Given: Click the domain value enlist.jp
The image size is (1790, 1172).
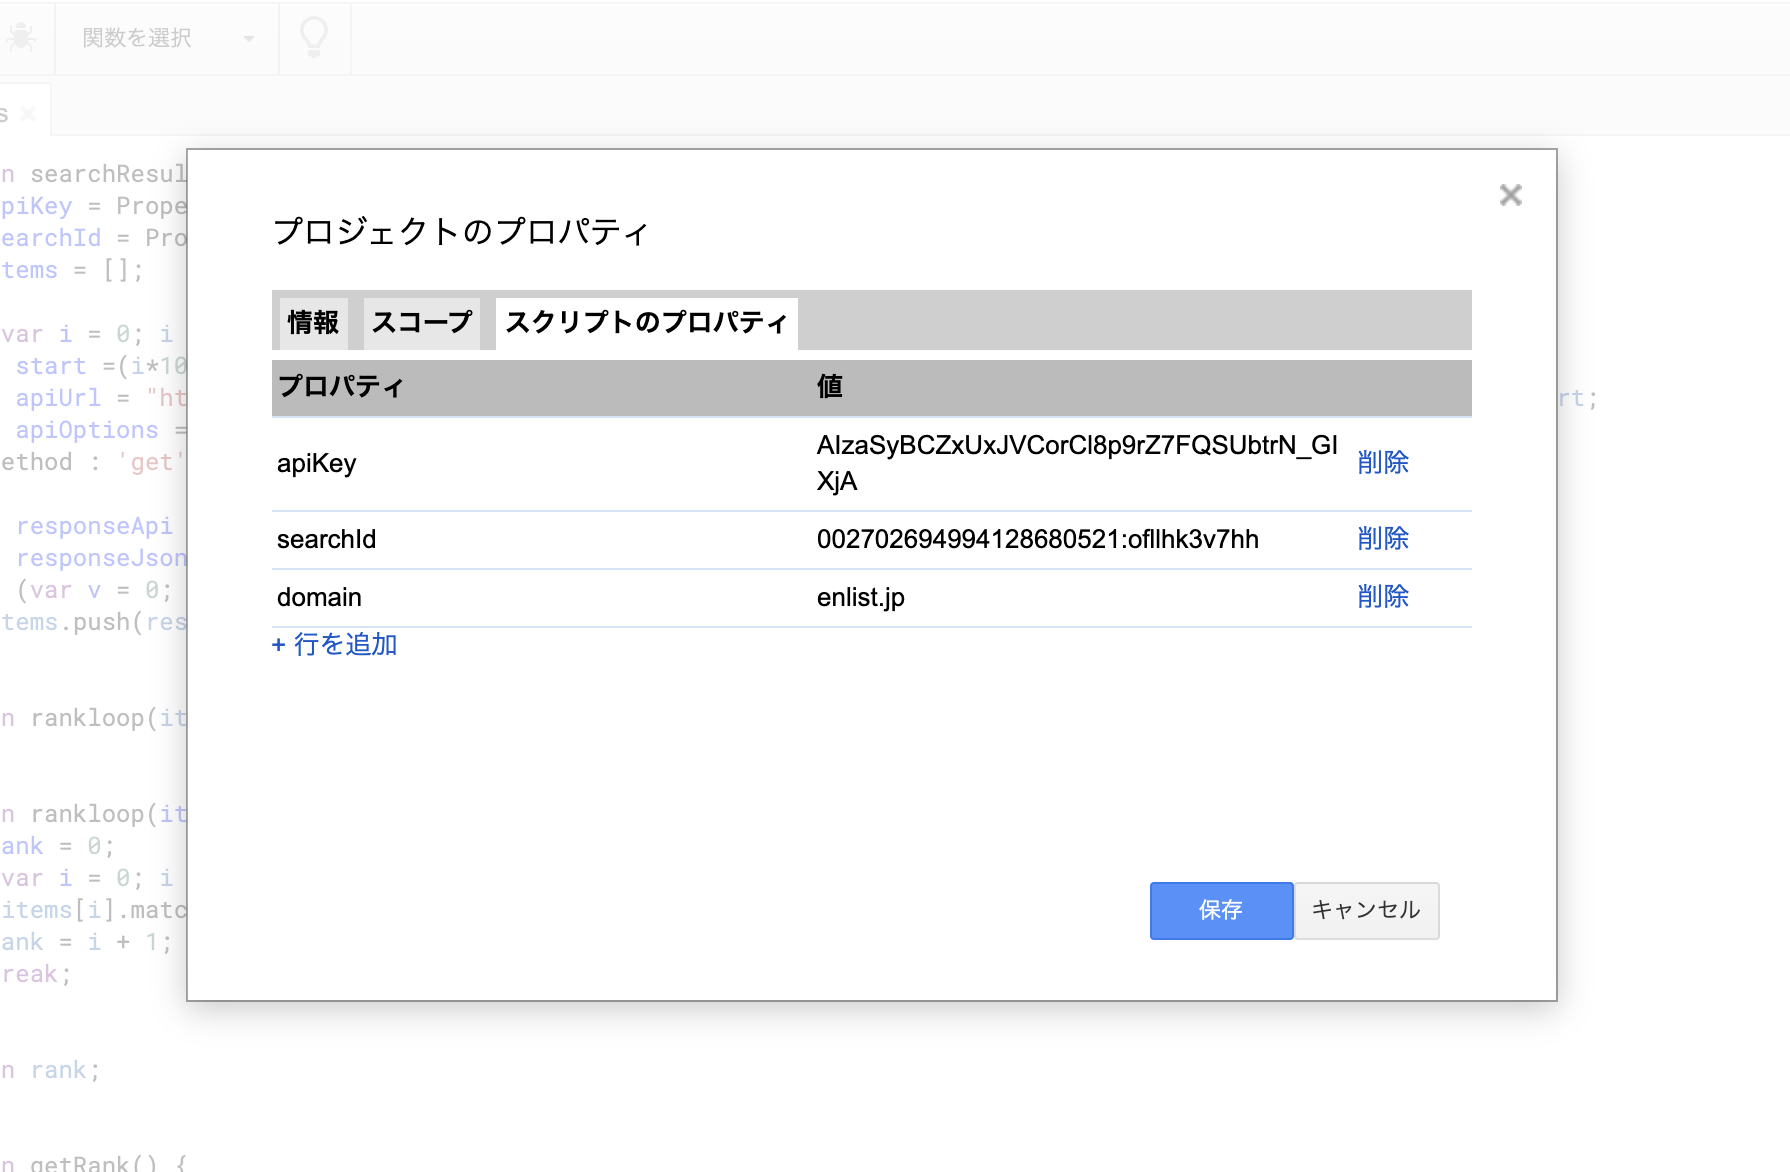Looking at the screenshot, I should (860, 596).
